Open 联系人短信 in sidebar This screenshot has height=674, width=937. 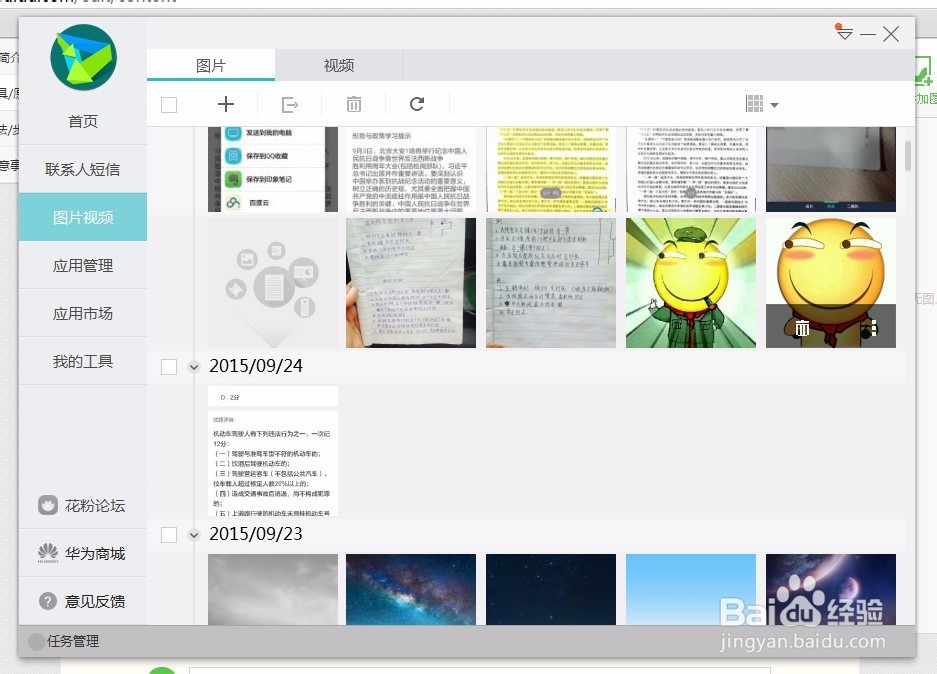83,170
